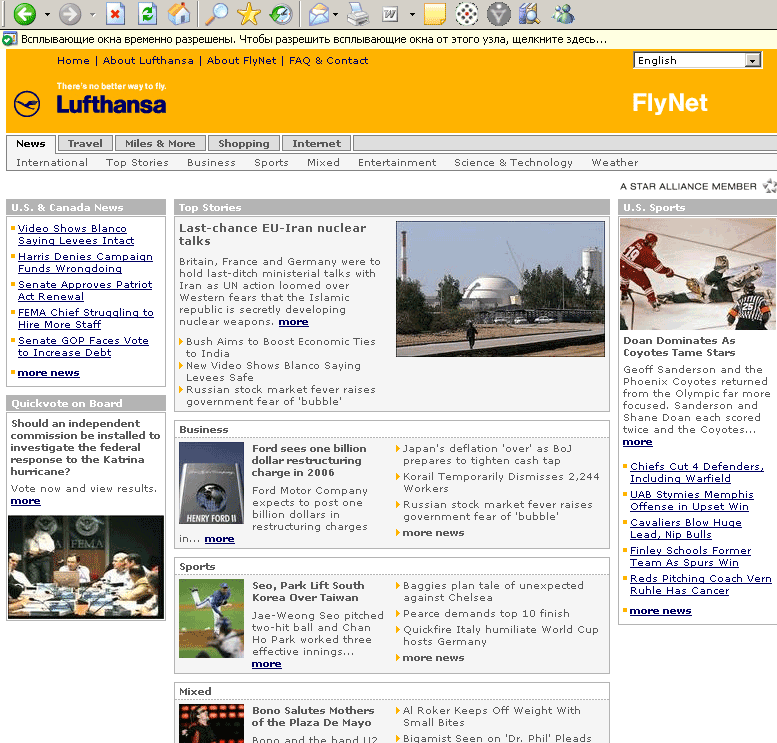Screen dimensions: 777x743
Task: Open the Mixed submenu item
Action: pyautogui.click(x=323, y=163)
